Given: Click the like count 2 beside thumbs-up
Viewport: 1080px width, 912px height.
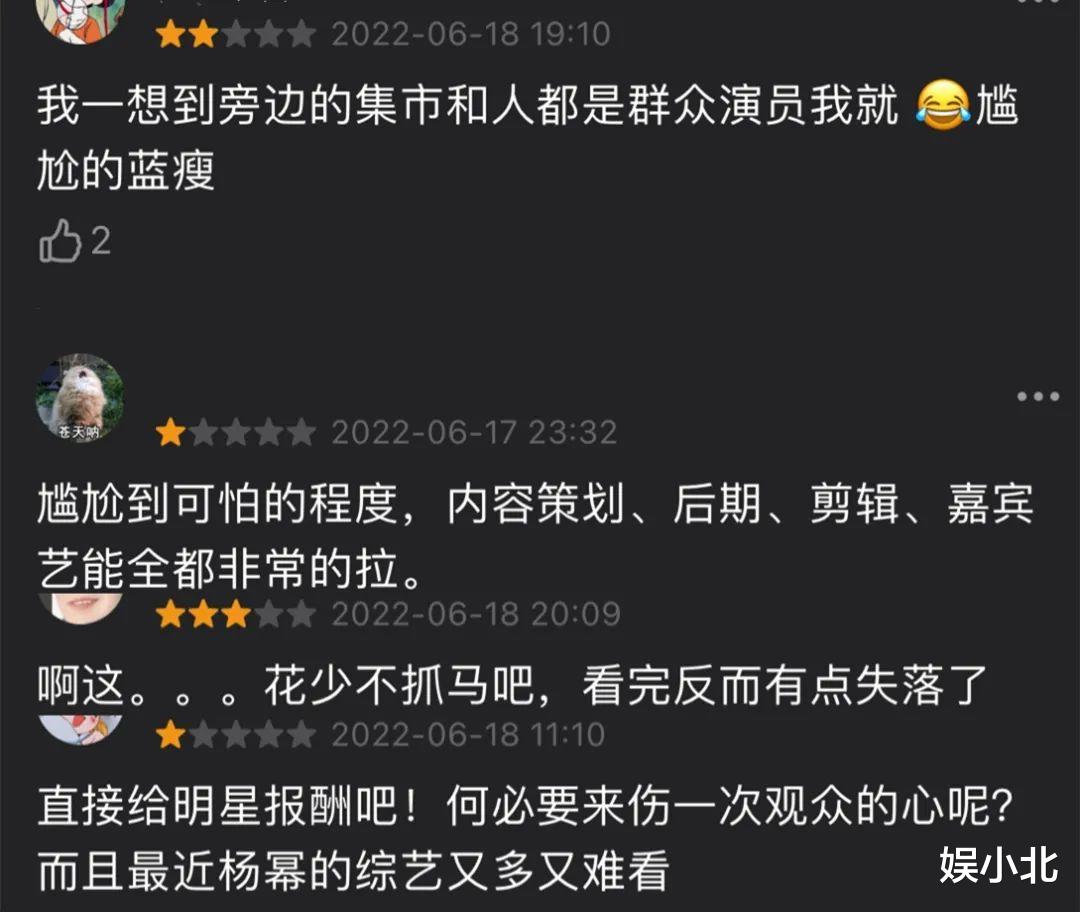Looking at the screenshot, I should [x=101, y=241].
